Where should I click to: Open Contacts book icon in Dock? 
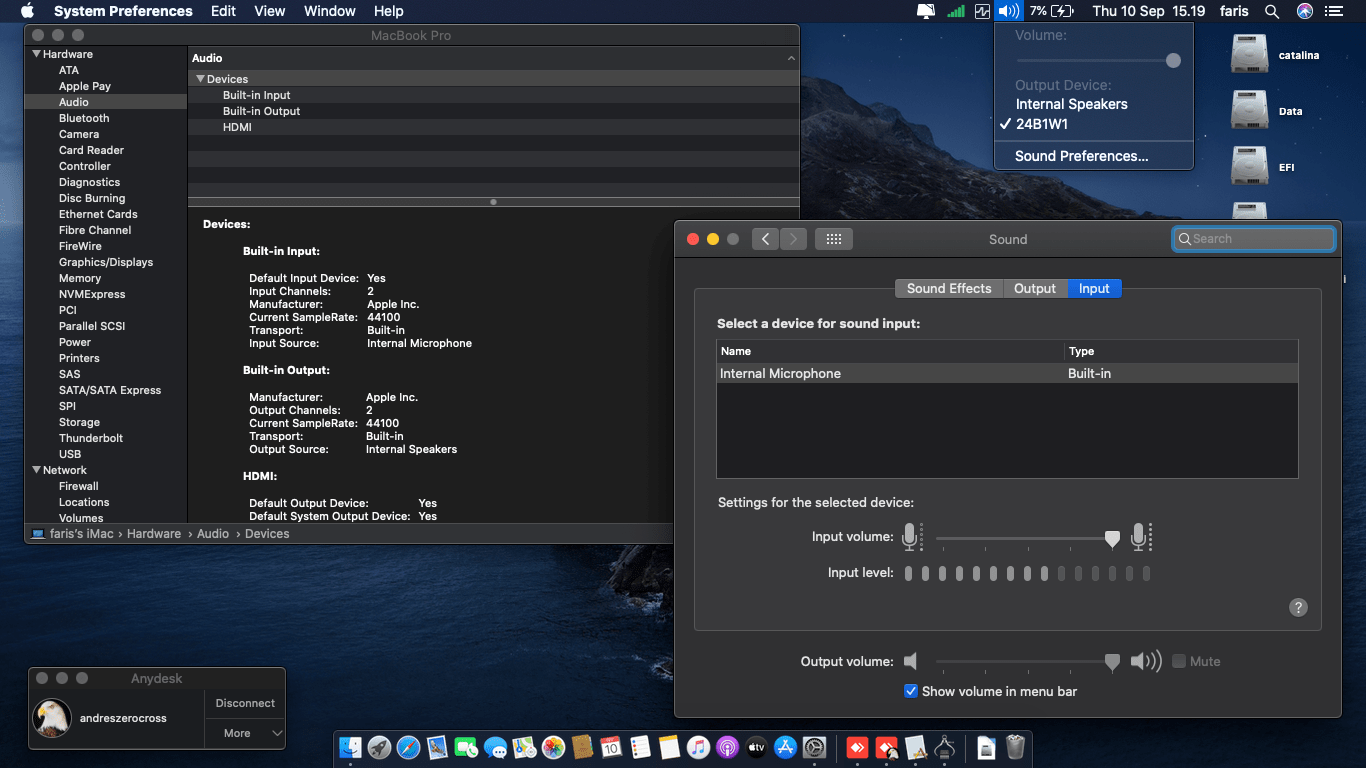tap(582, 747)
